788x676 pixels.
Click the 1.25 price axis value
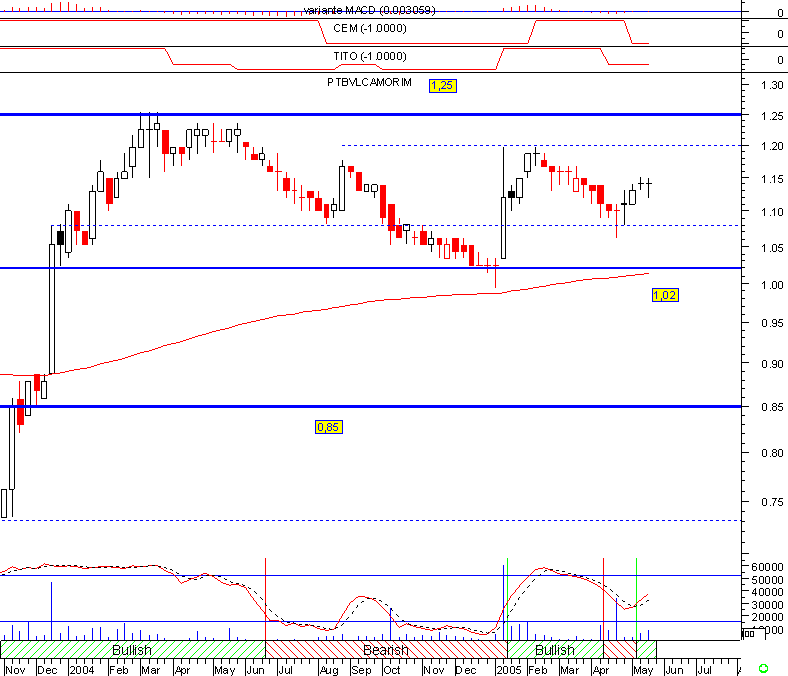click(x=772, y=116)
